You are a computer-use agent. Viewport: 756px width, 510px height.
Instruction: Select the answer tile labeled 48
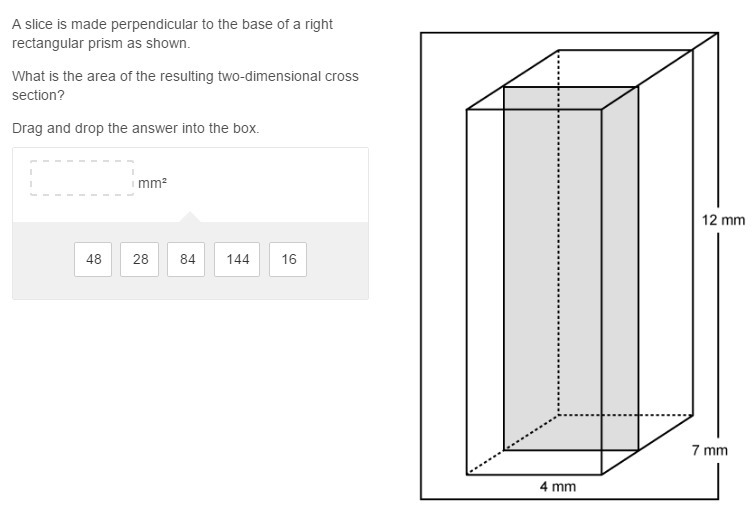click(93, 259)
